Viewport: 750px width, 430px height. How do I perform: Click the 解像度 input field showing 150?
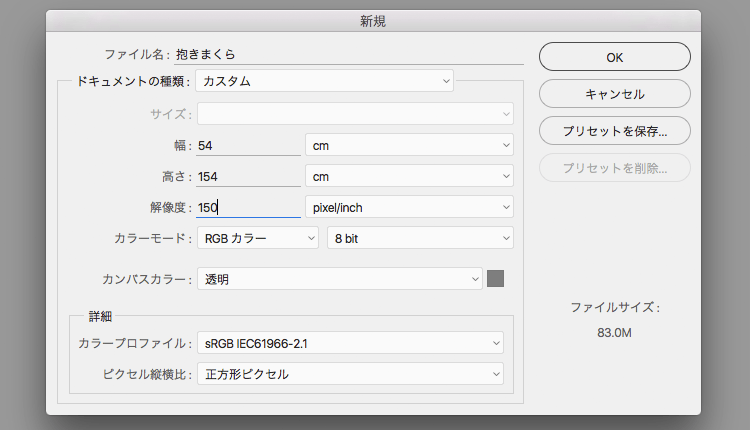pyautogui.click(x=248, y=207)
